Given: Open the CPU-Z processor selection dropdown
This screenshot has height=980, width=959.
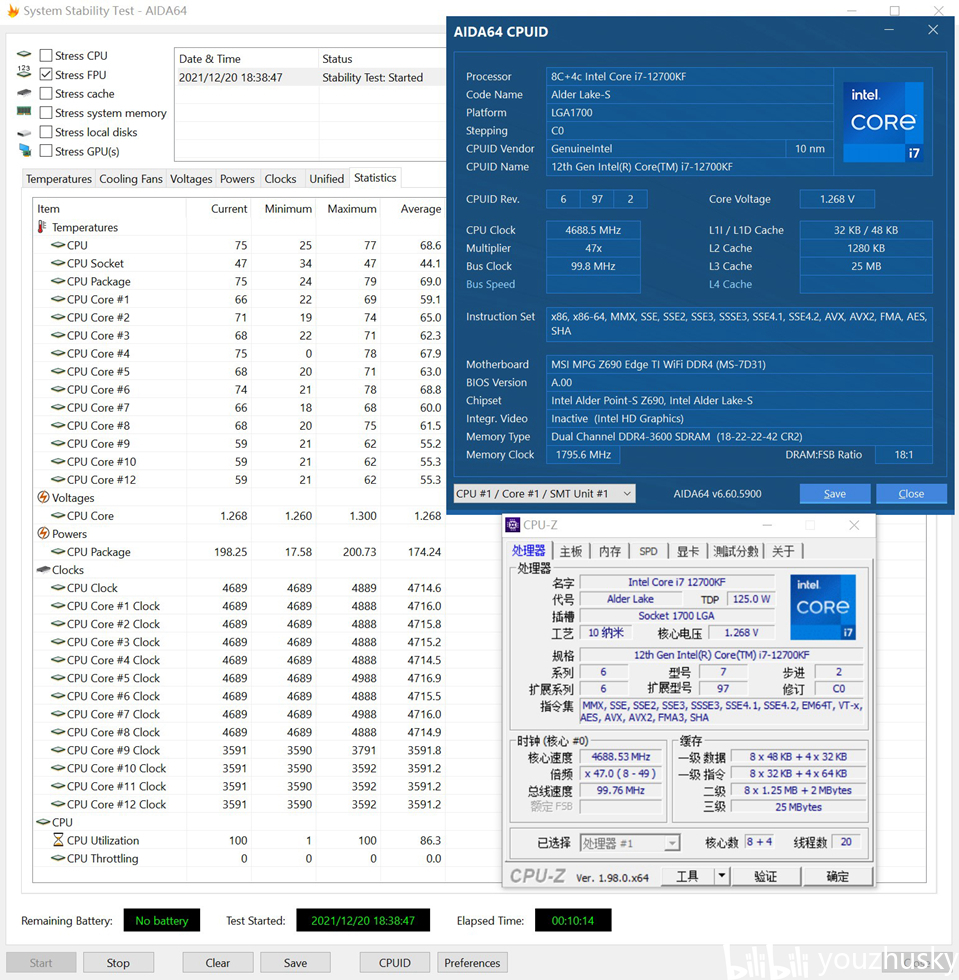Looking at the screenshot, I should 630,843.
